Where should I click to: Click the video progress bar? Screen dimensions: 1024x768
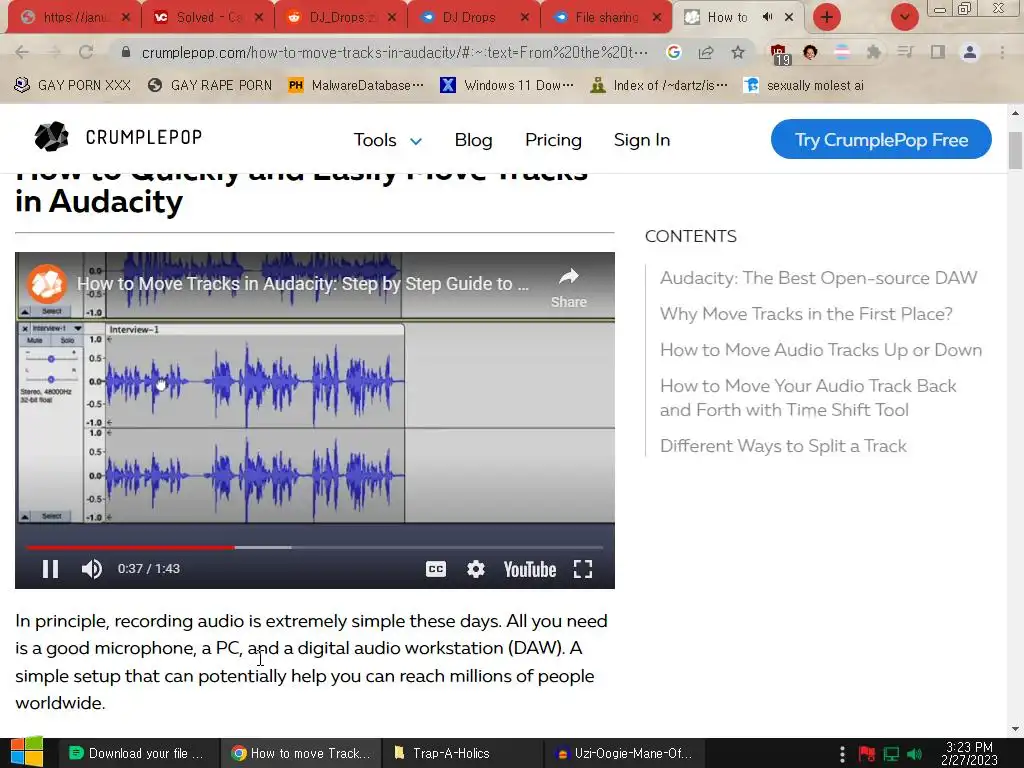[x=315, y=547]
